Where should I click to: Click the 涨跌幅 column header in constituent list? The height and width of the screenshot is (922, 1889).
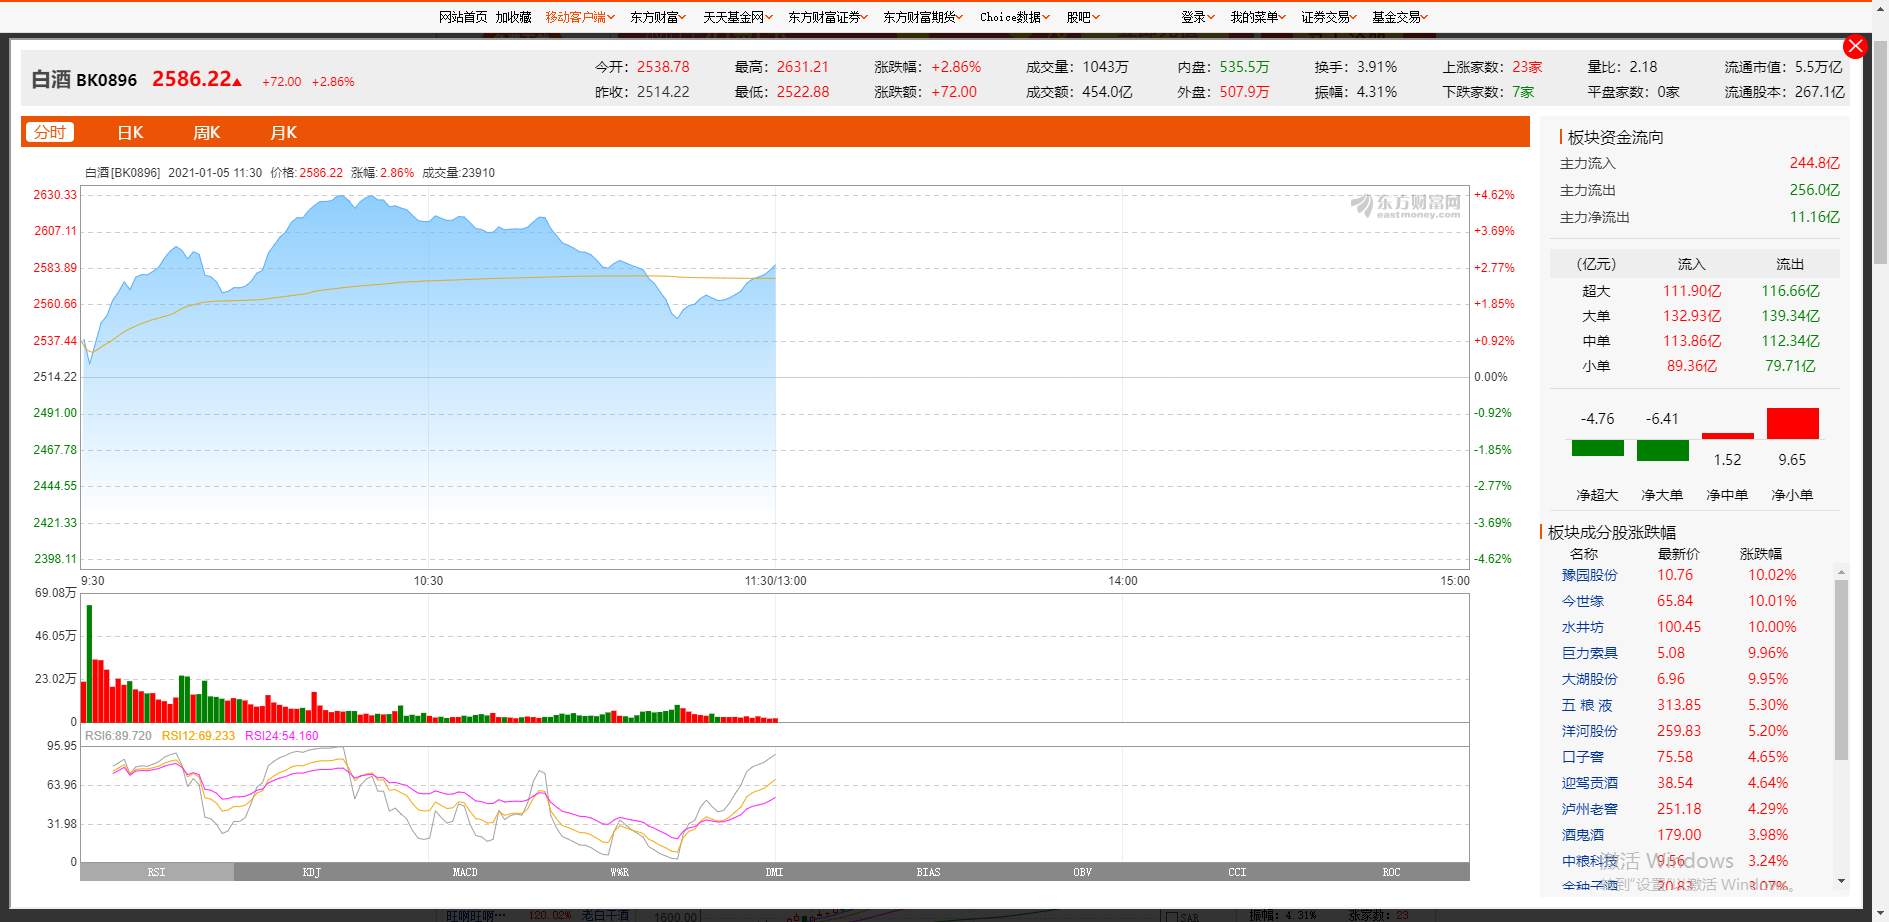1760,553
